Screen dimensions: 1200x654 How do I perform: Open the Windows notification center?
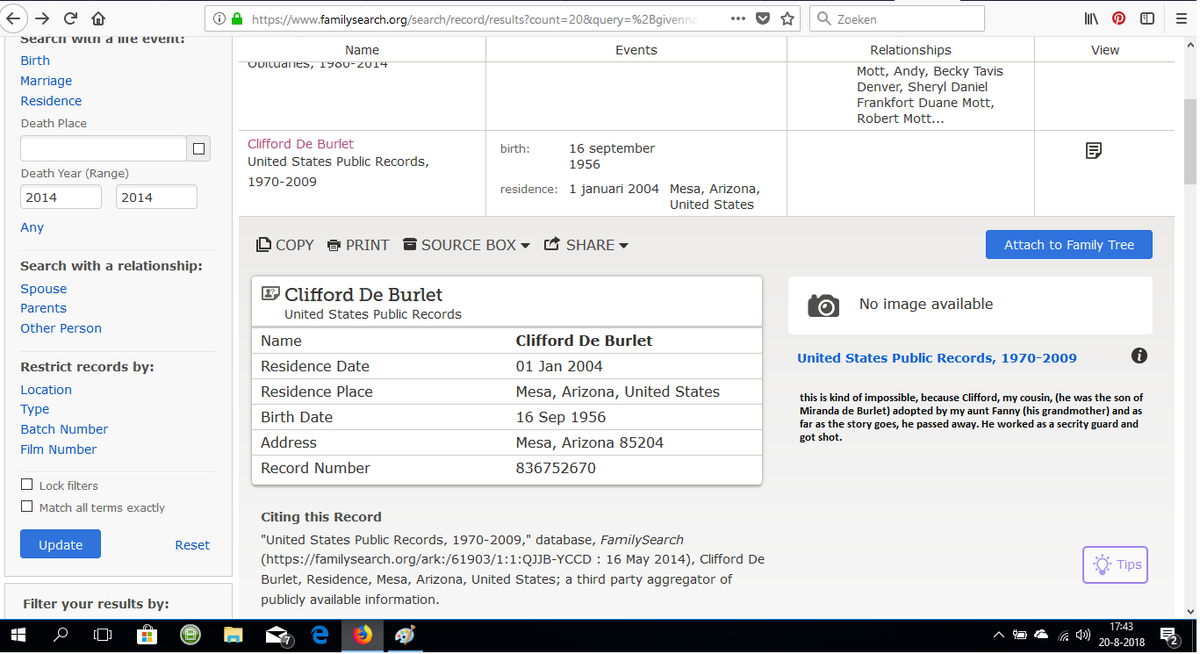[1170, 635]
